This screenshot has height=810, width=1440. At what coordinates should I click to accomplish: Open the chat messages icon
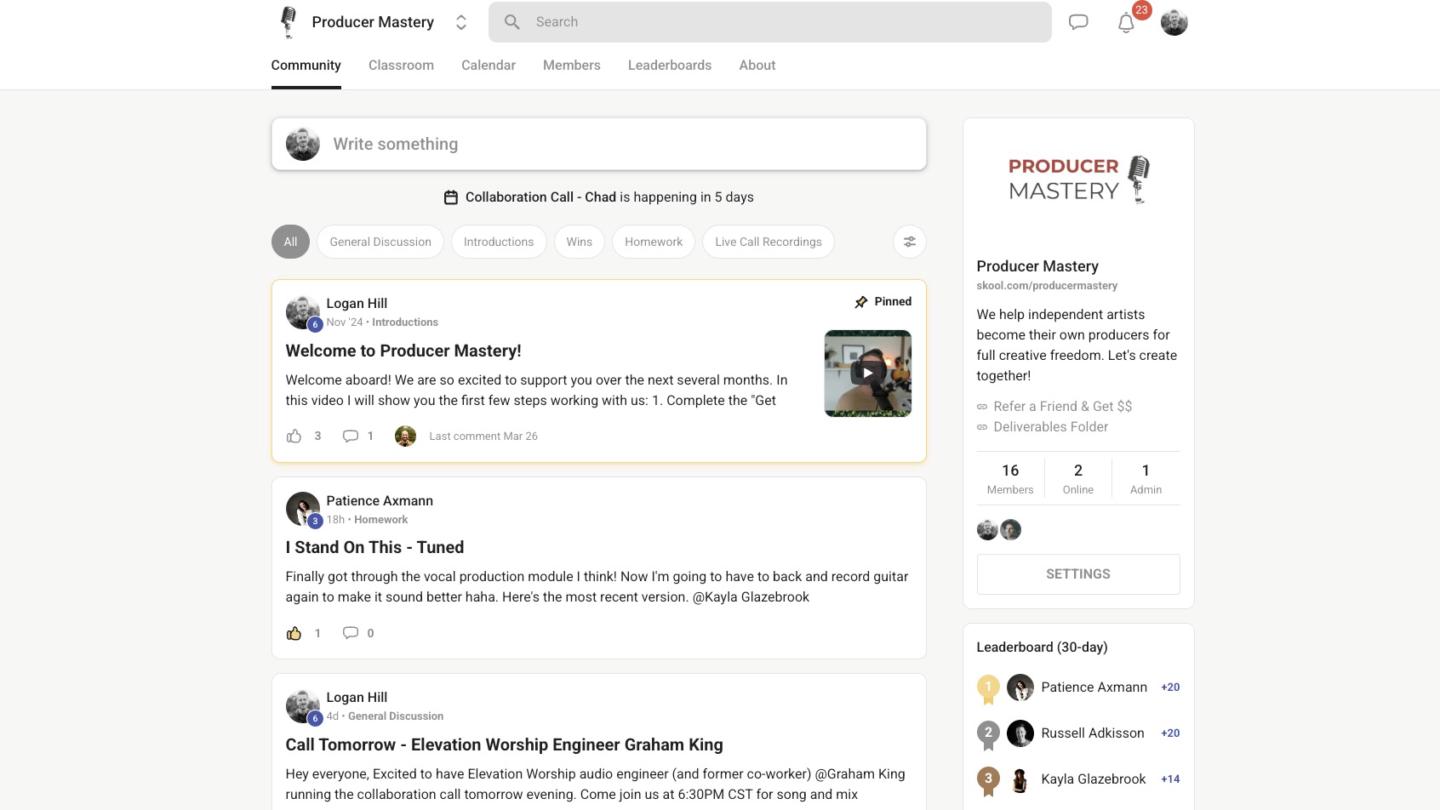tap(1078, 22)
